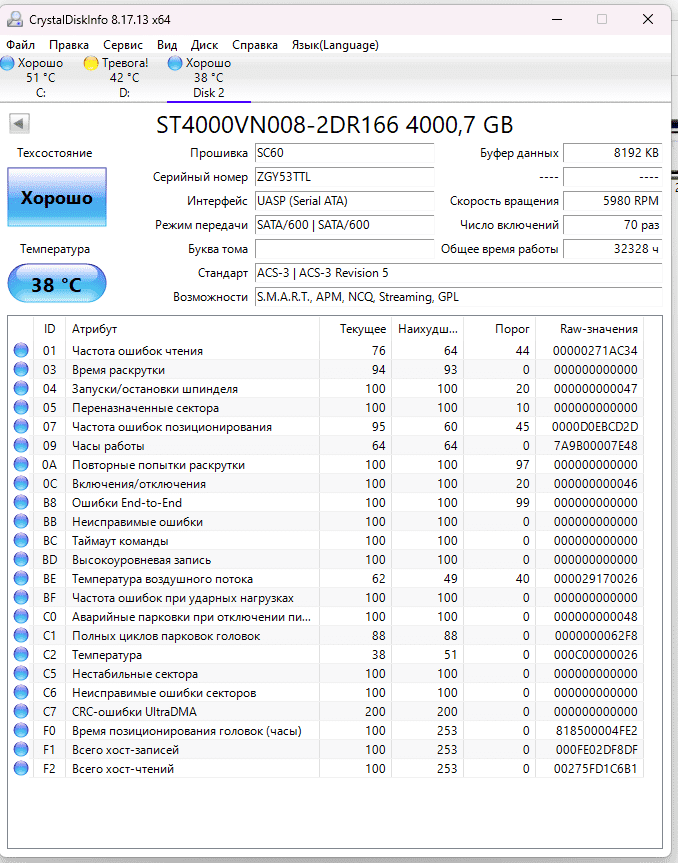678x863 pixels.
Task: Expand the Диск menu
Action: coord(204,45)
